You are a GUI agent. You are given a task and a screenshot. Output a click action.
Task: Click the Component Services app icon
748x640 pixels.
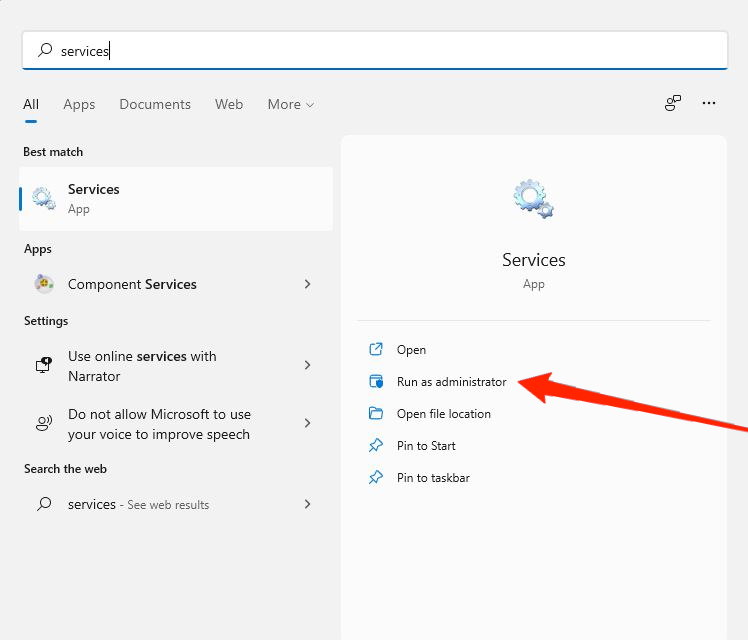(x=44, y=284)
